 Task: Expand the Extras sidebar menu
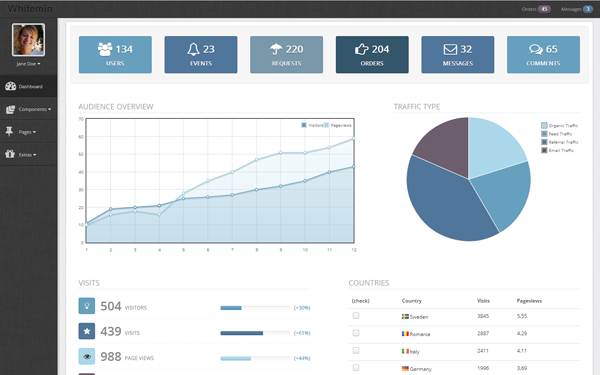coord(29,155)
